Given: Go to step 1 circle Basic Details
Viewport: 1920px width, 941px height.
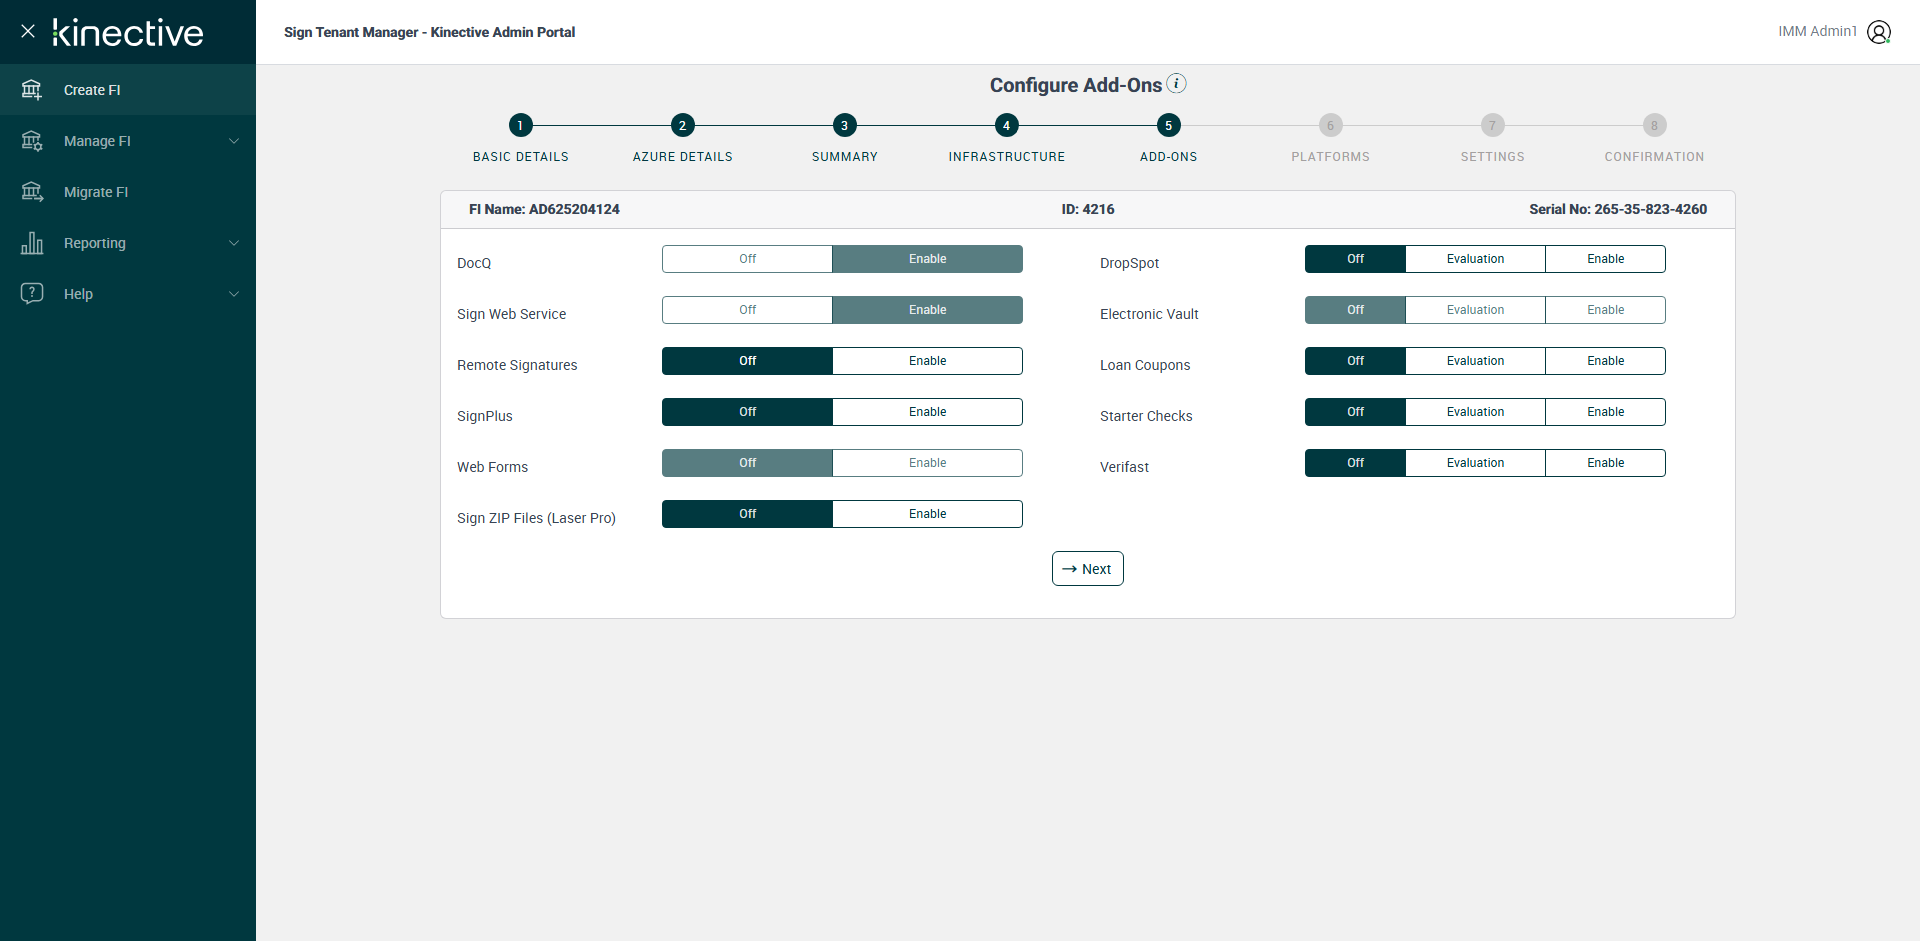Looking at the screenshot, I should coord(520,125).
